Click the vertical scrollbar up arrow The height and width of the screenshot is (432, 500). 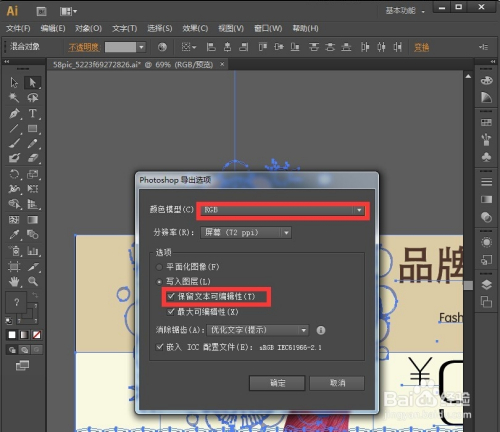(468, 76)
